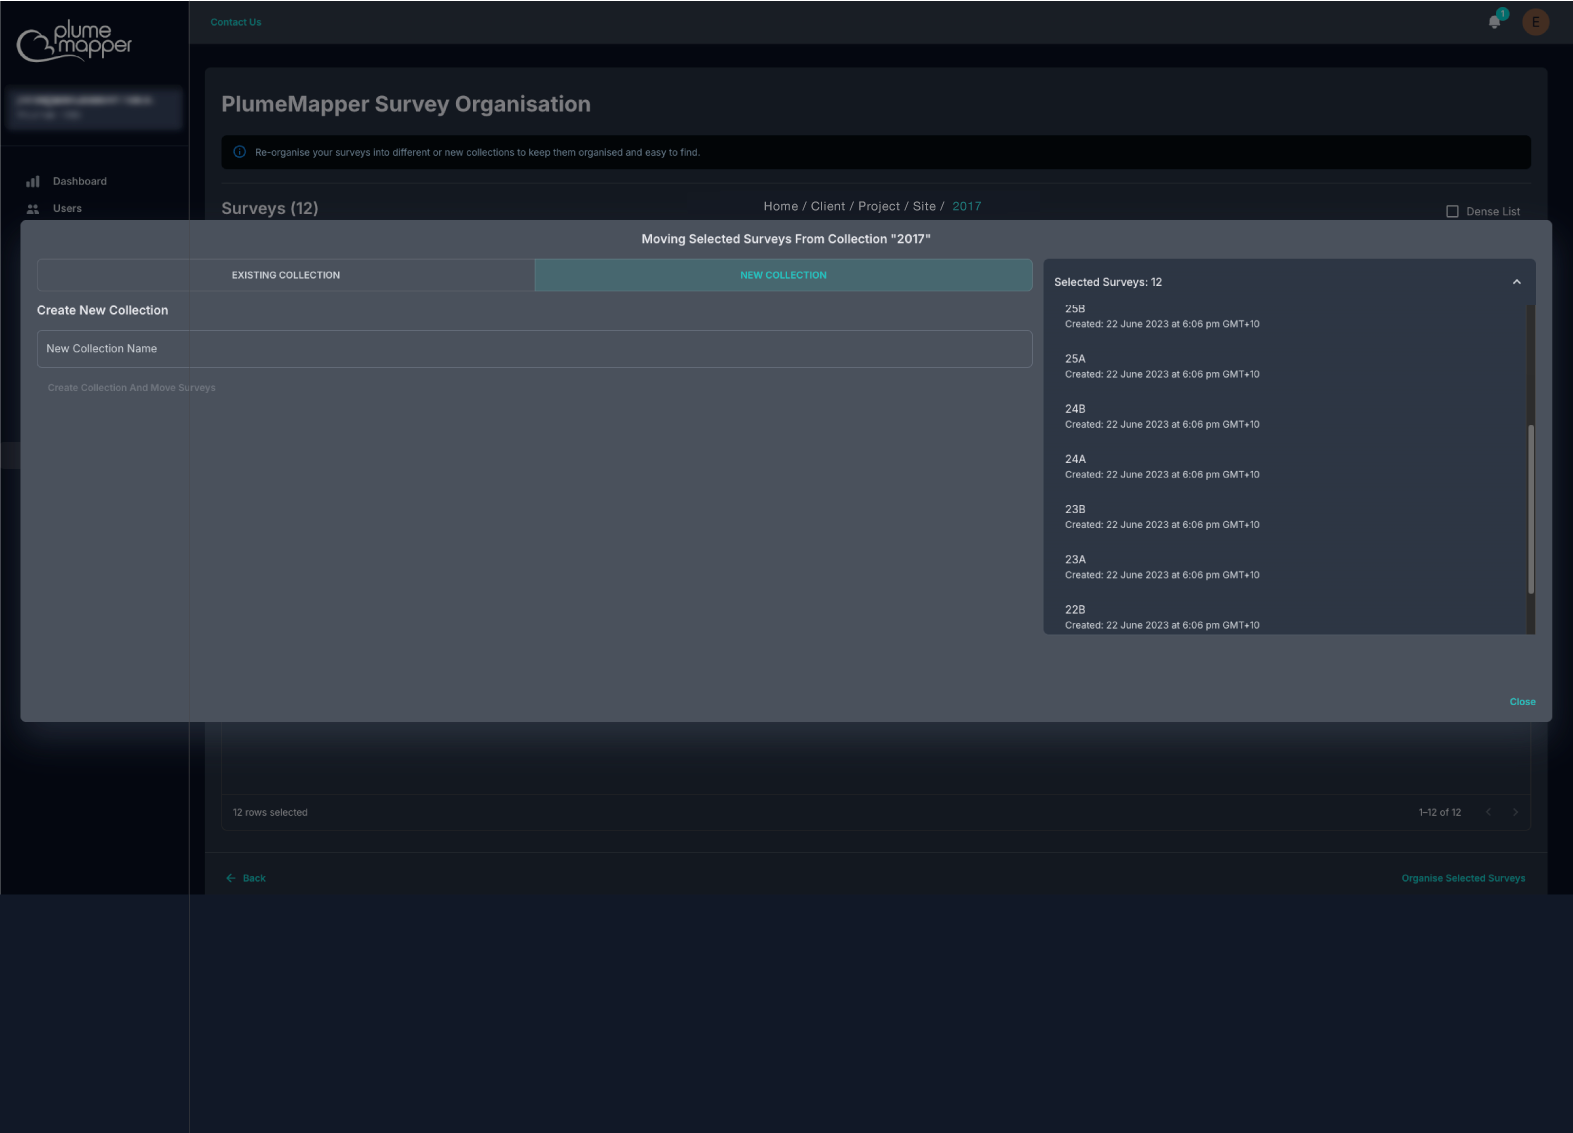The image size is (1573, 1133).
Task: Click the Surveys (12) heading
Action: pyautogui.click(x=270, y=208)
